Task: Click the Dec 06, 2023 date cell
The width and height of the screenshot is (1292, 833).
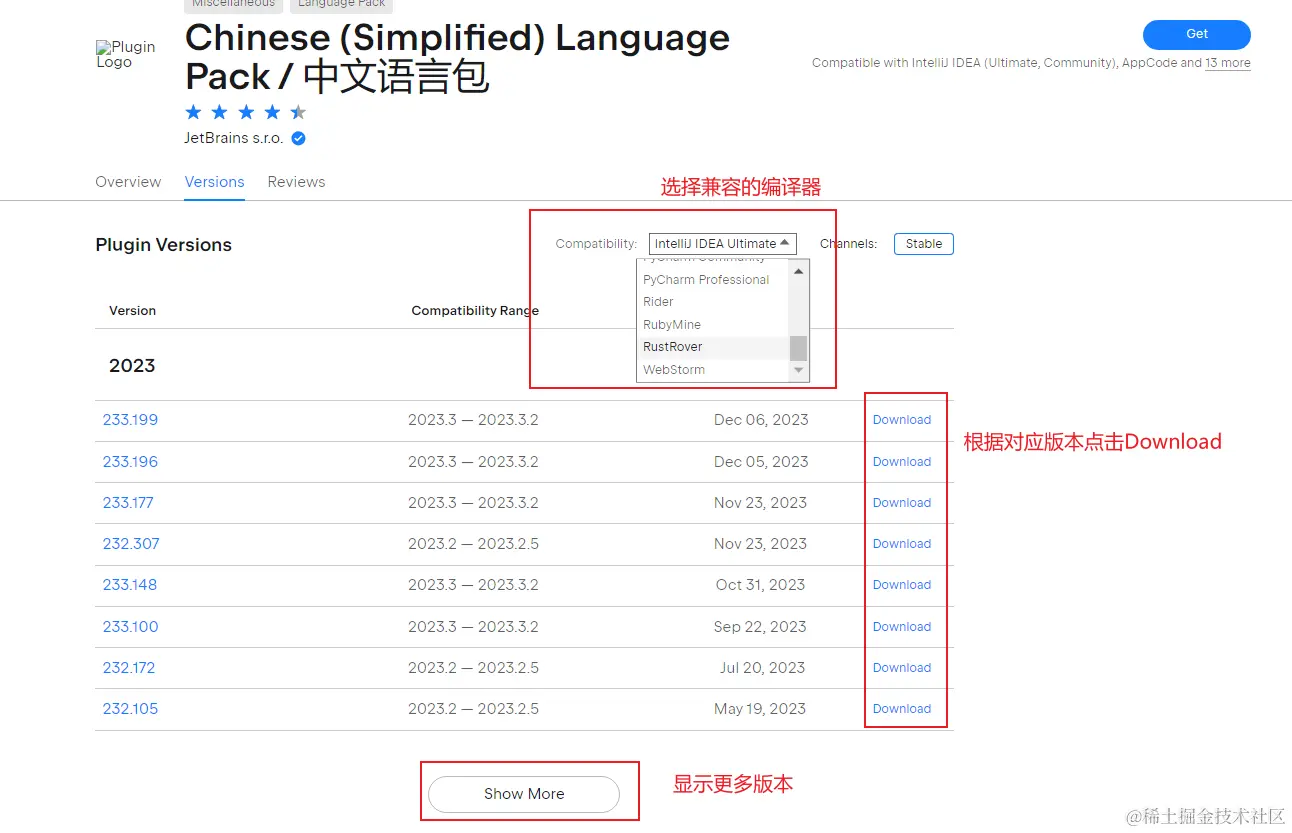Action: [x=761, y=420]
